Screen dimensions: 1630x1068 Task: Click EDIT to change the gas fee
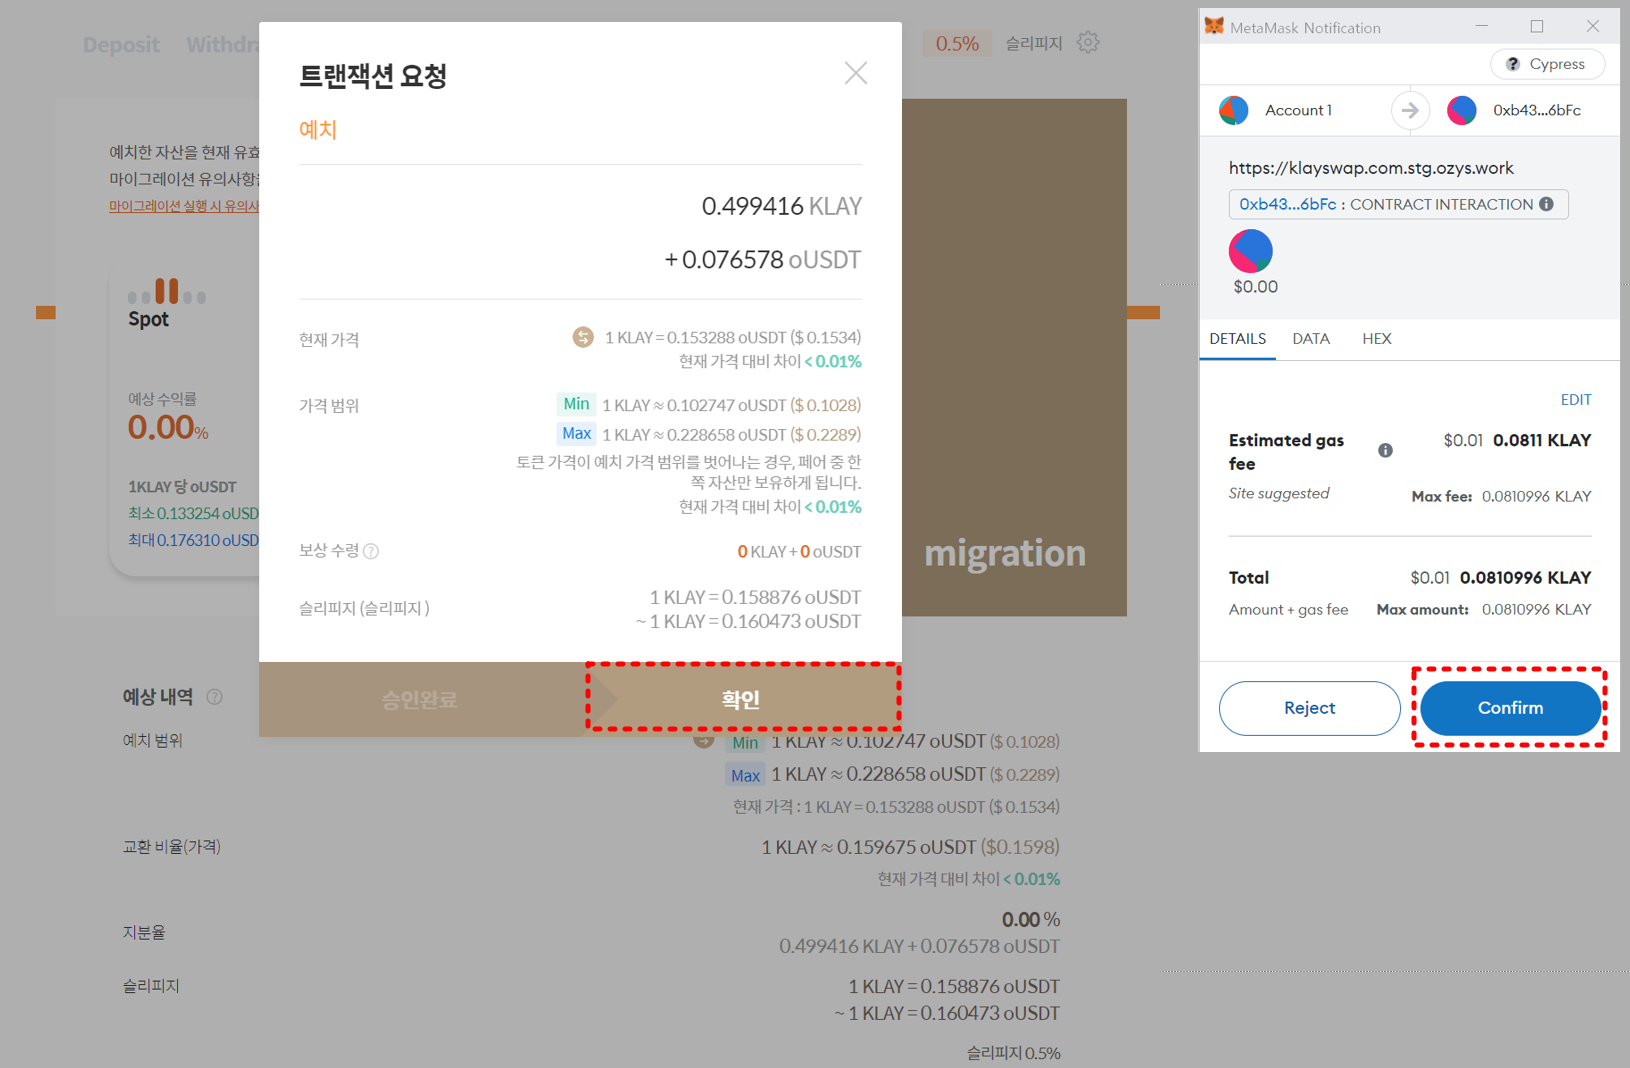(1575, 400)
